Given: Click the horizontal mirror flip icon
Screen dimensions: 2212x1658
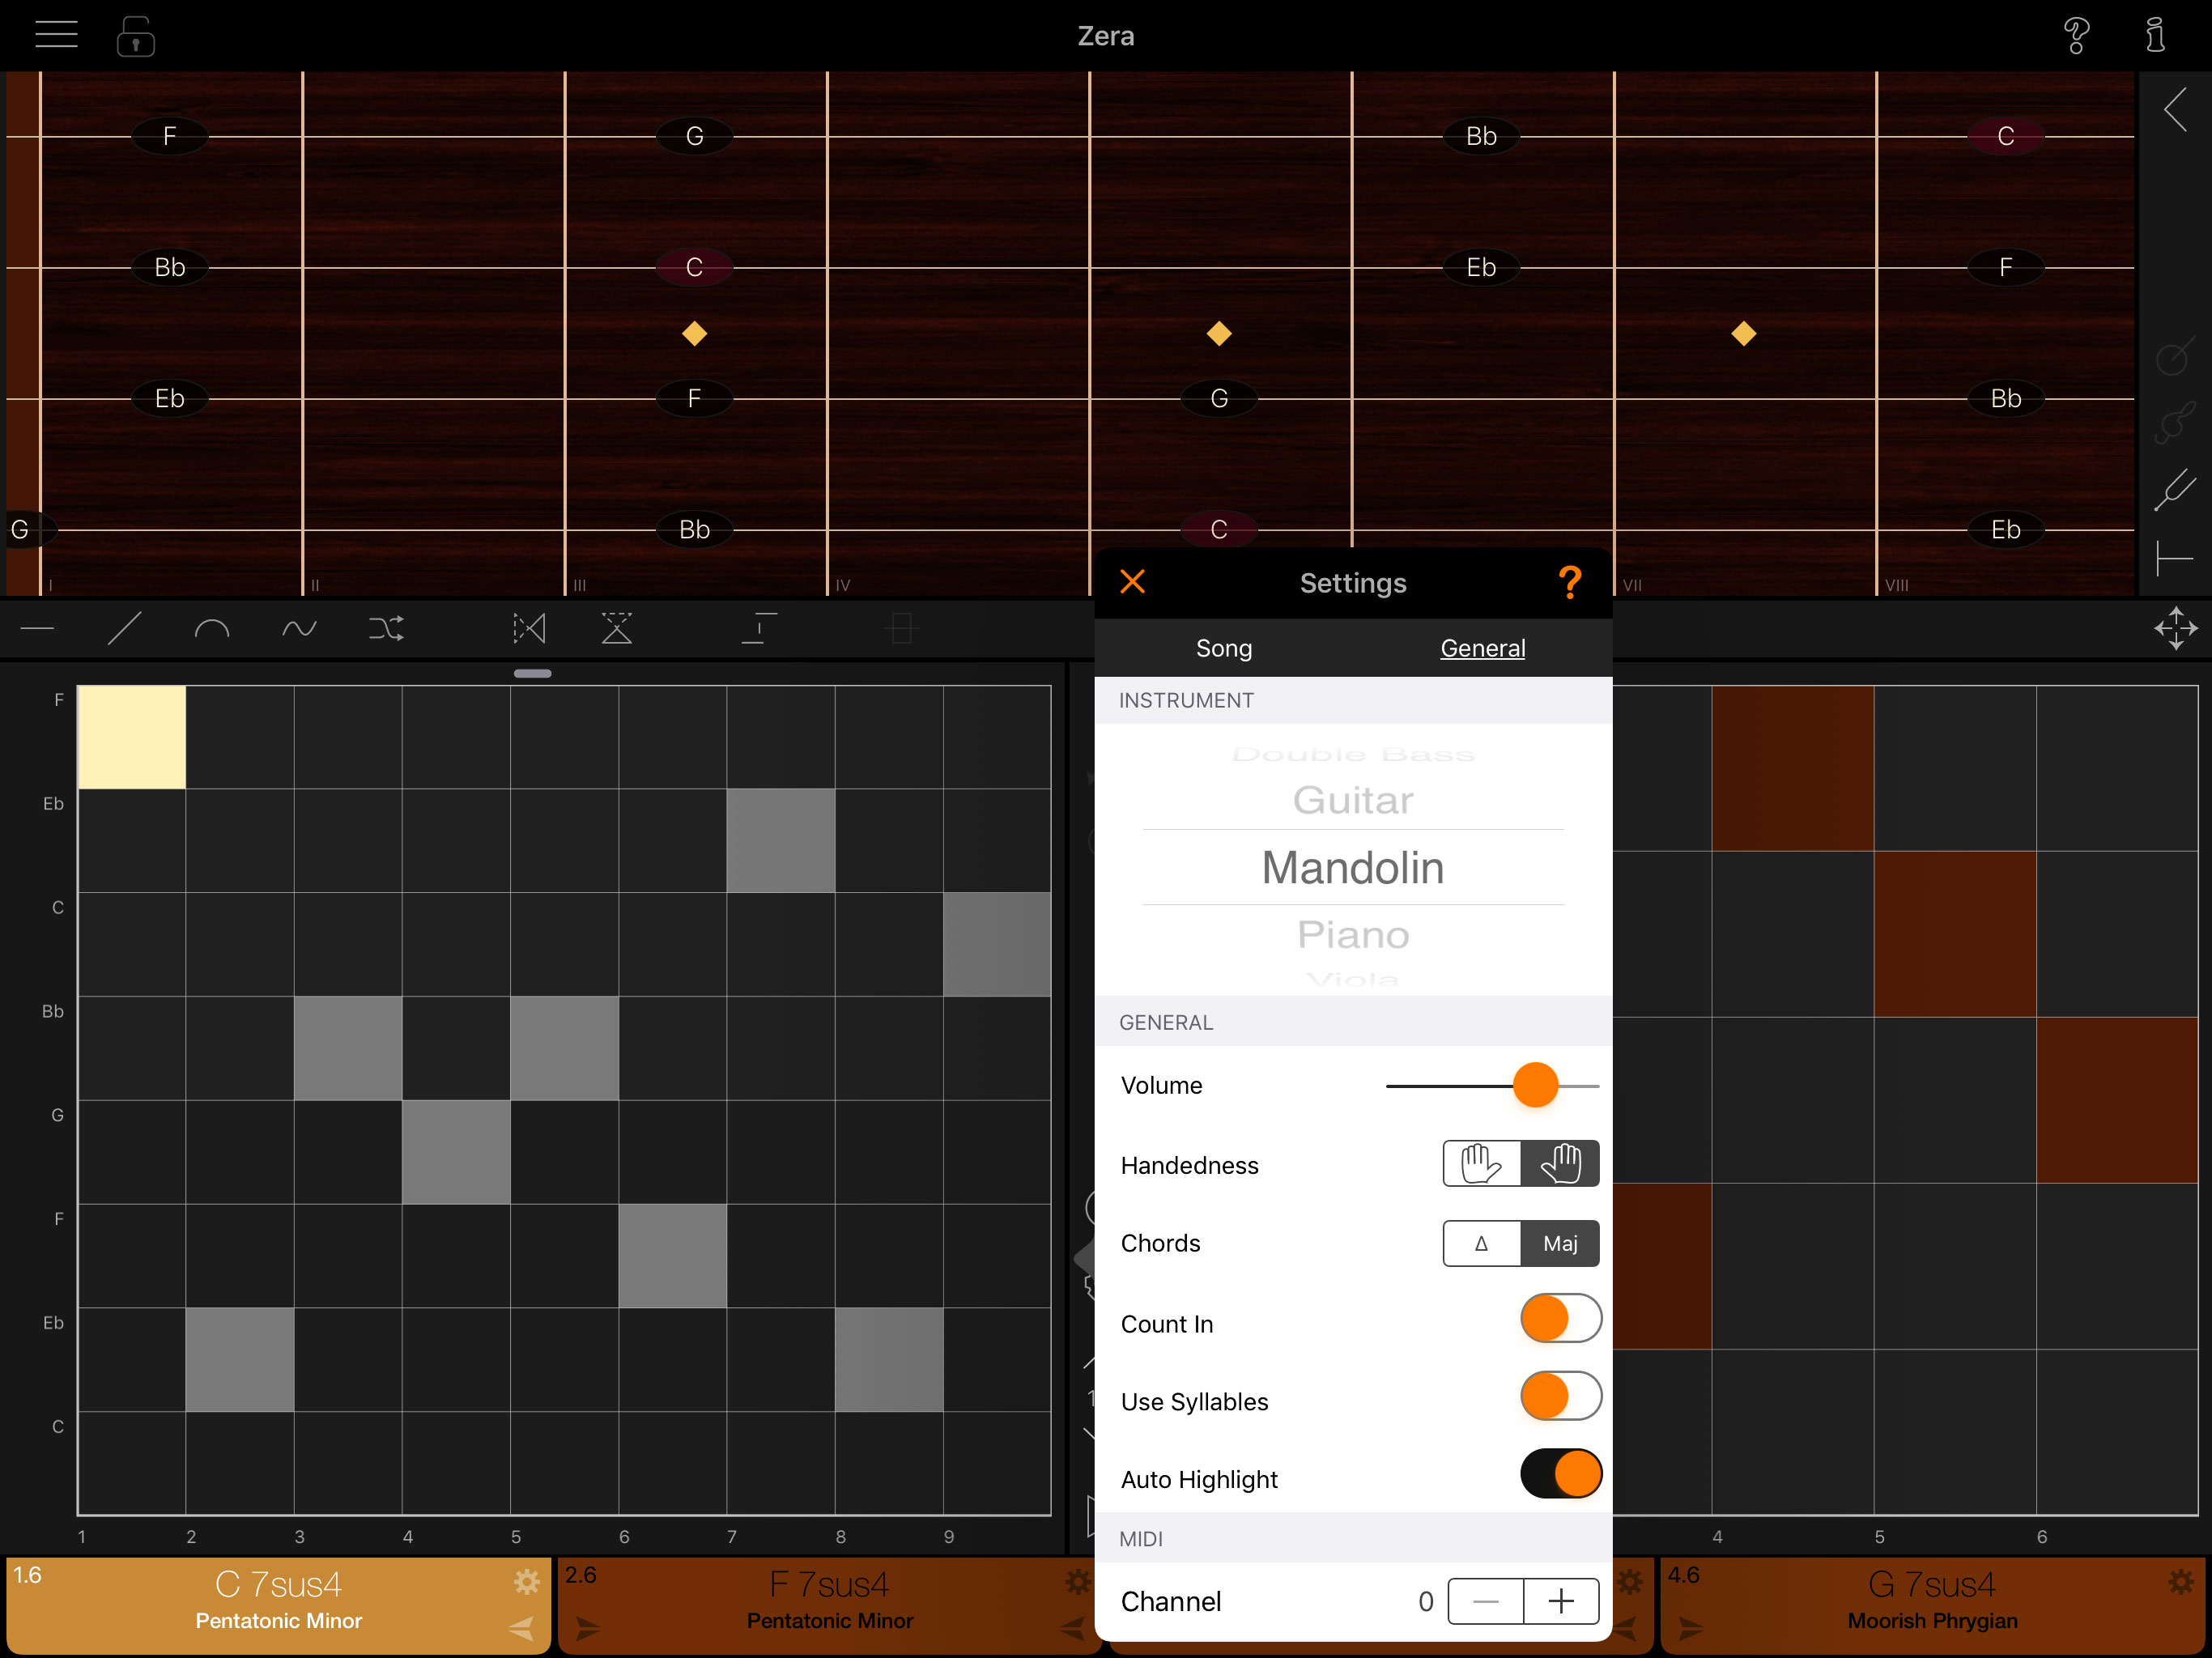Looking at the screenshot, I should tap(529, 628).
